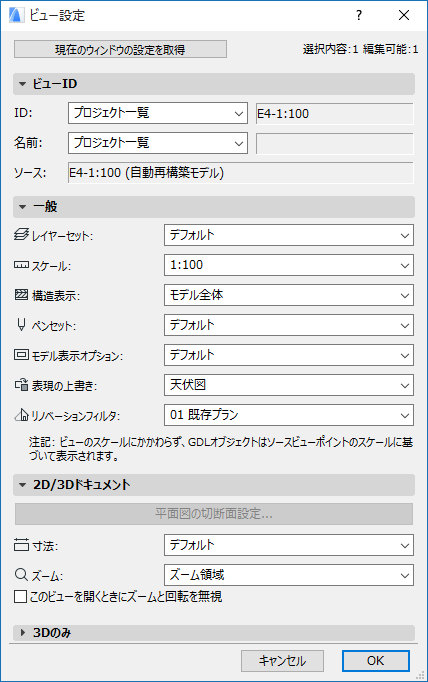The height and width of the screenshot is (682, 428).
Task: Click the graphic override icon beside 表現の上書き
Action: coord(21,385)
